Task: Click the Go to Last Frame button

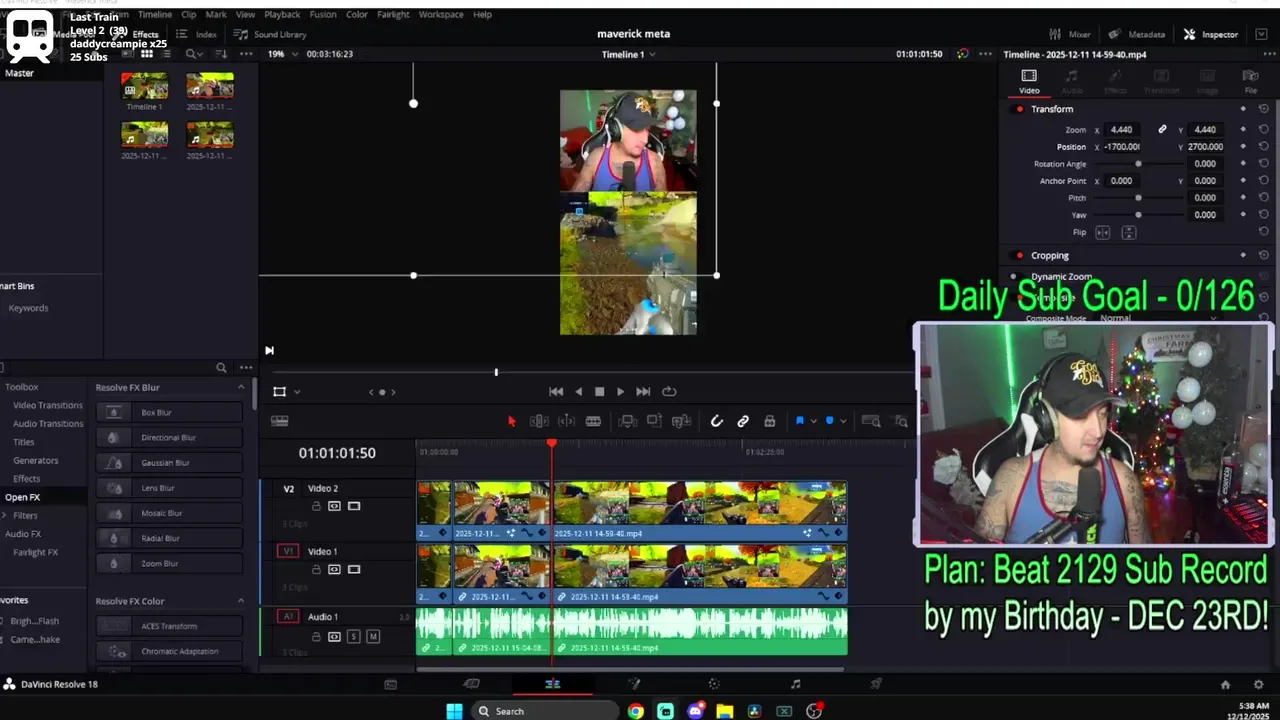Action: tap(643, 392)
